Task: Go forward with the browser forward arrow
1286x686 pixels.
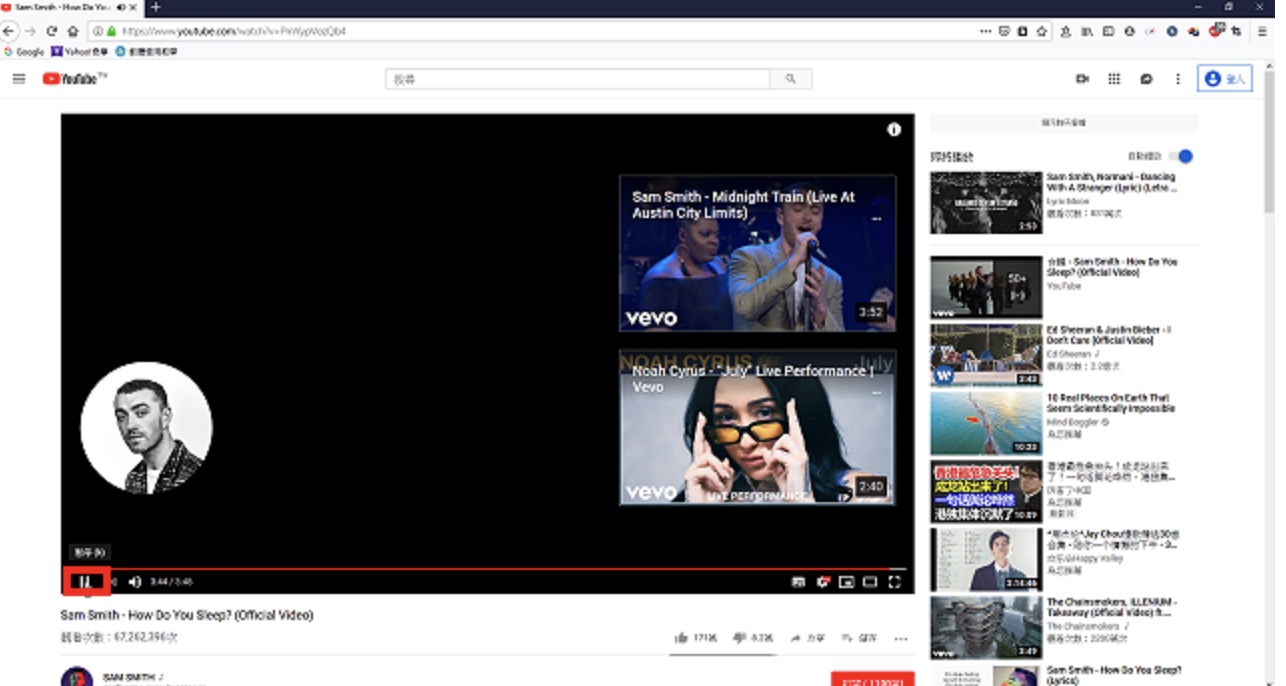Action: tap(31, 31)
